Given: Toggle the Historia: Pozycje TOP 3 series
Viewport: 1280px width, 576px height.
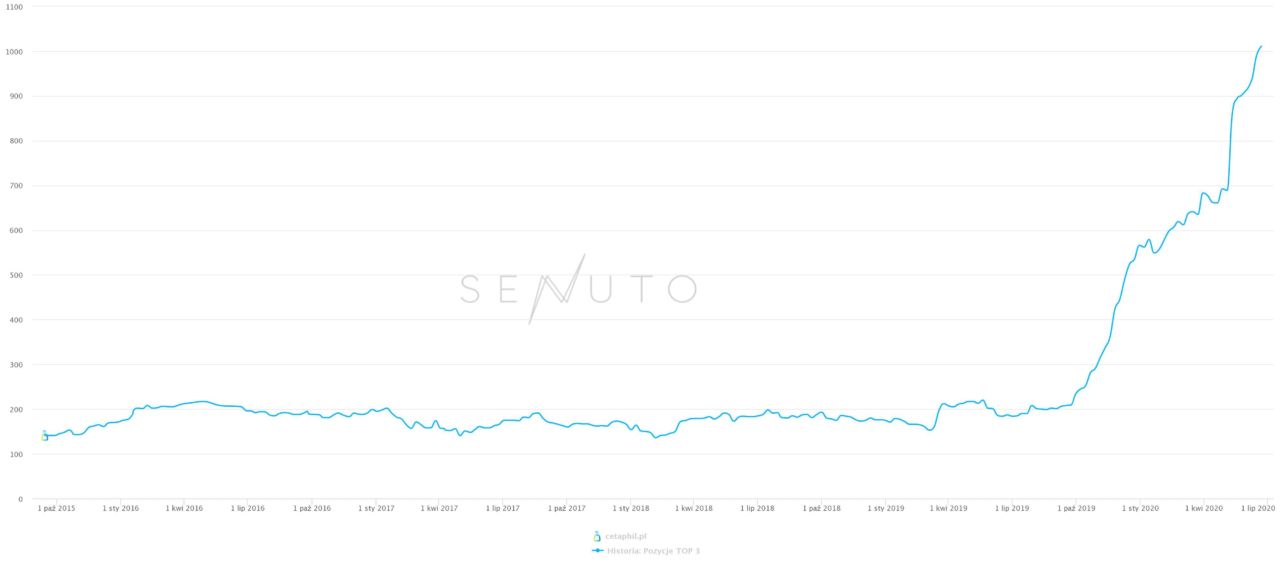Looking at the screenshot, I should (653, 550).
